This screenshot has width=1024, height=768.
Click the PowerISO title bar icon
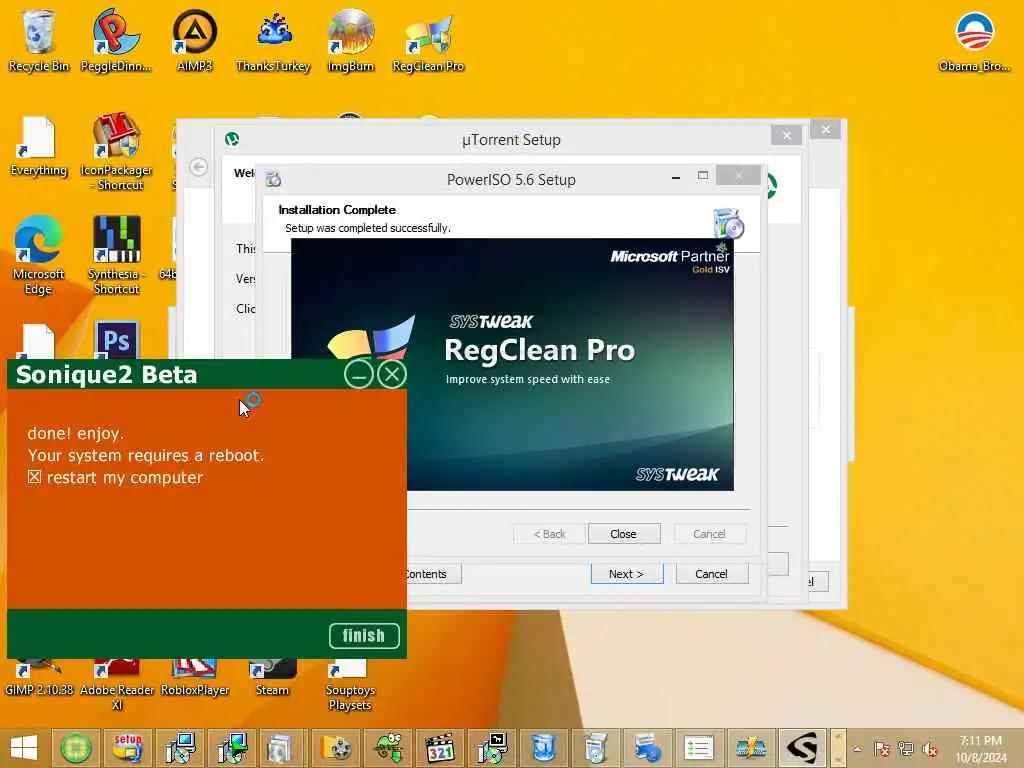273,178
